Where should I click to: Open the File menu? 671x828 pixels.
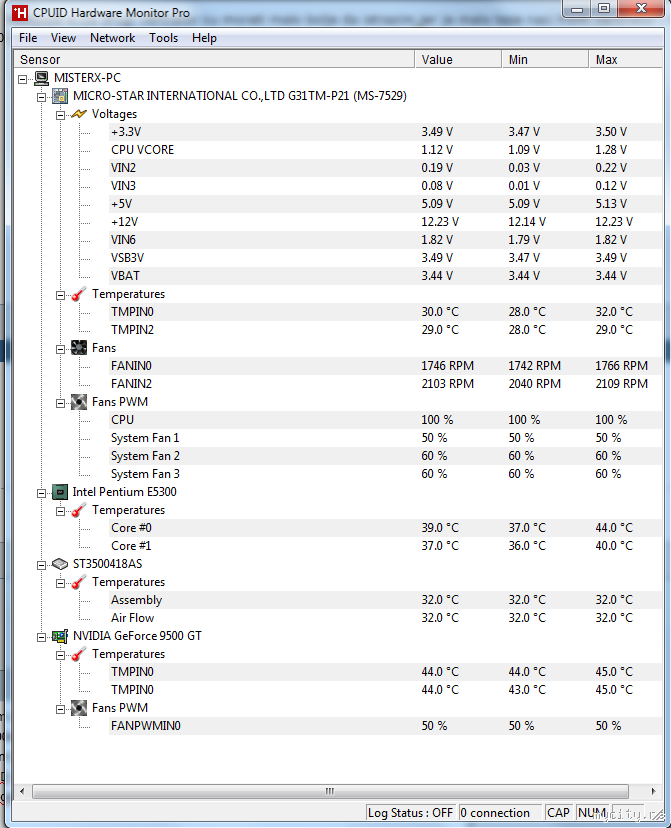(28, 38)
